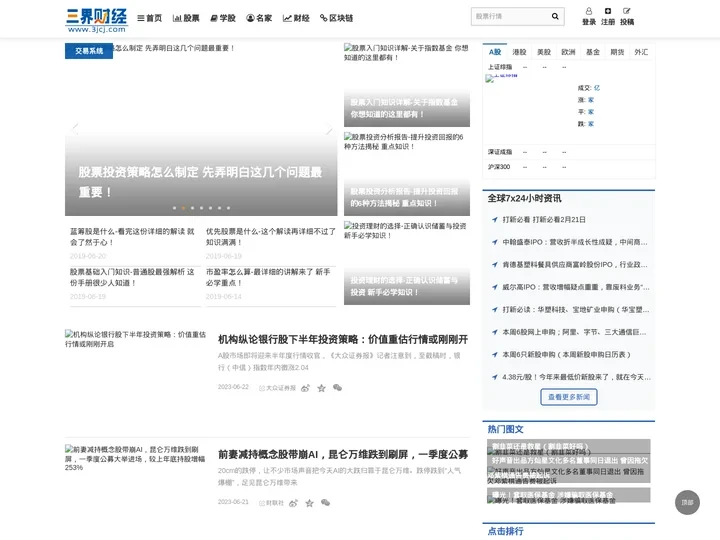Share 银行股 article to Weibo icon
The width and height of the screenshot is (720, 540).
(305, 388)
